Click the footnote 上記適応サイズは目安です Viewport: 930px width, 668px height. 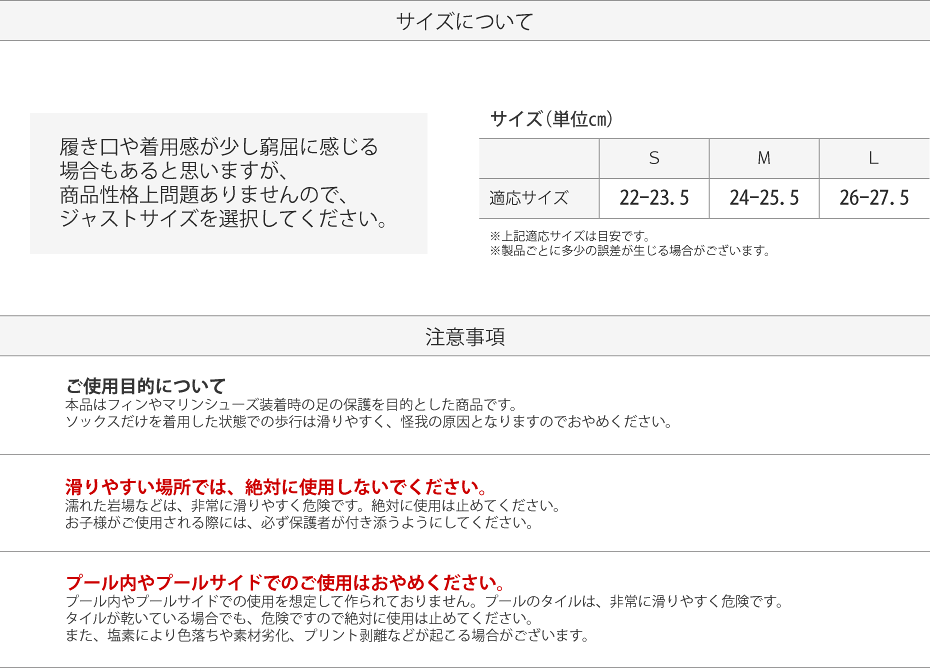coord(570,236)
